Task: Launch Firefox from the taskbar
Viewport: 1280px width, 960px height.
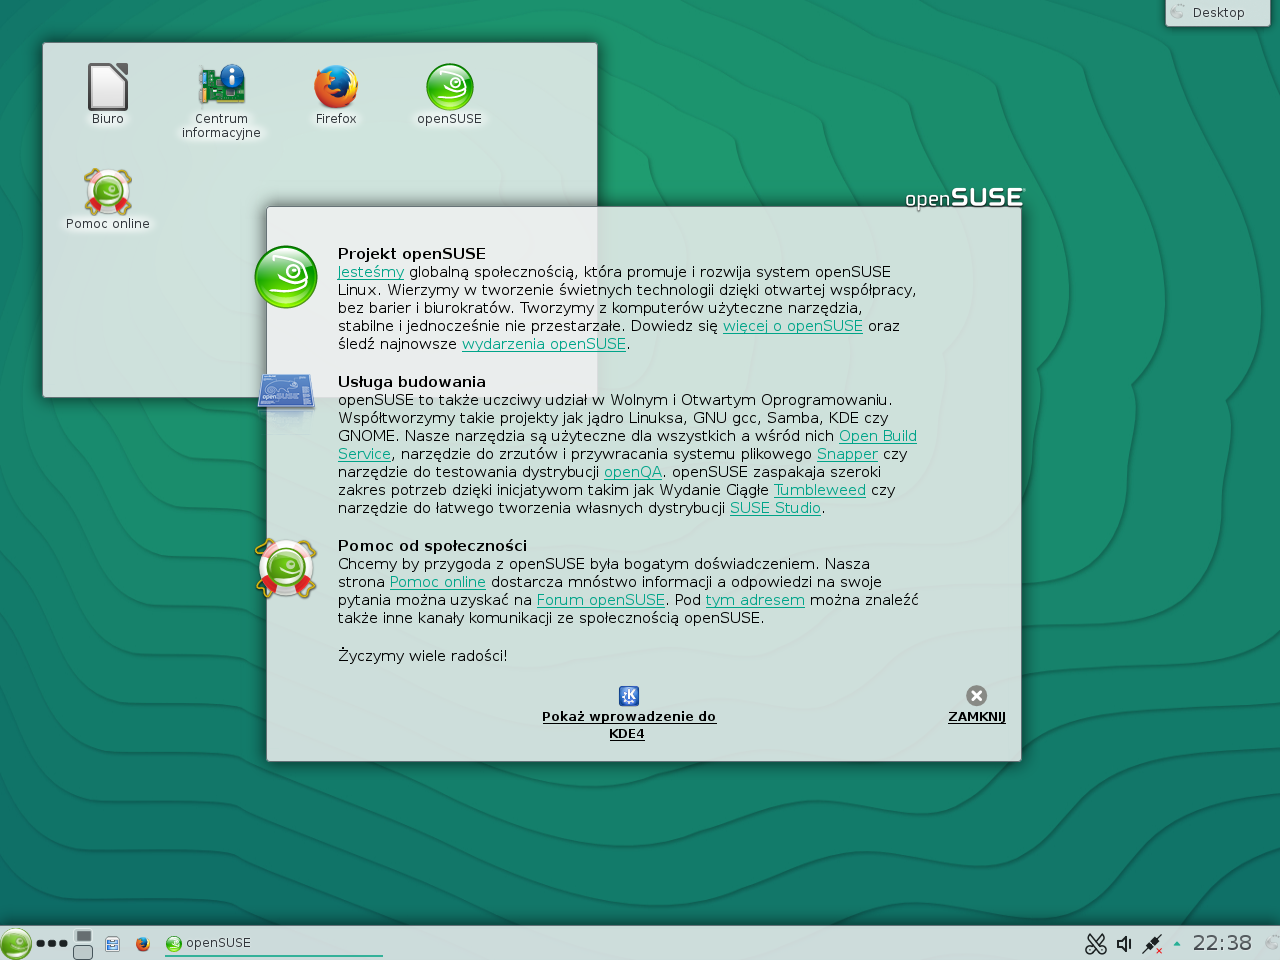Action: 143,943
